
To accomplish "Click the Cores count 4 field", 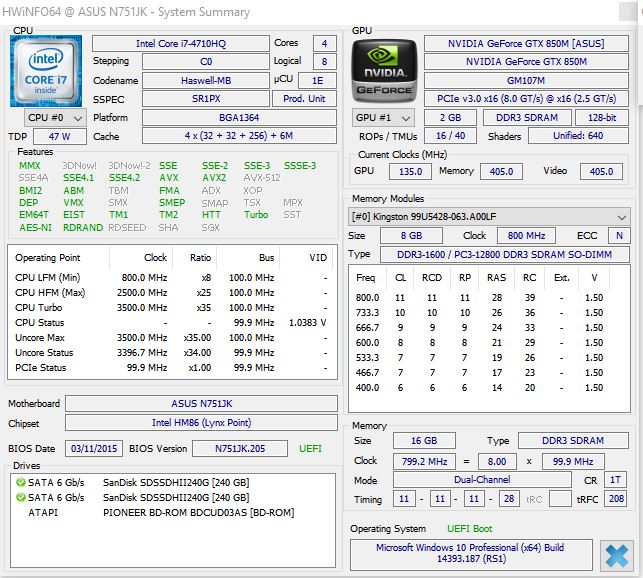I will (x=324, y=43).
